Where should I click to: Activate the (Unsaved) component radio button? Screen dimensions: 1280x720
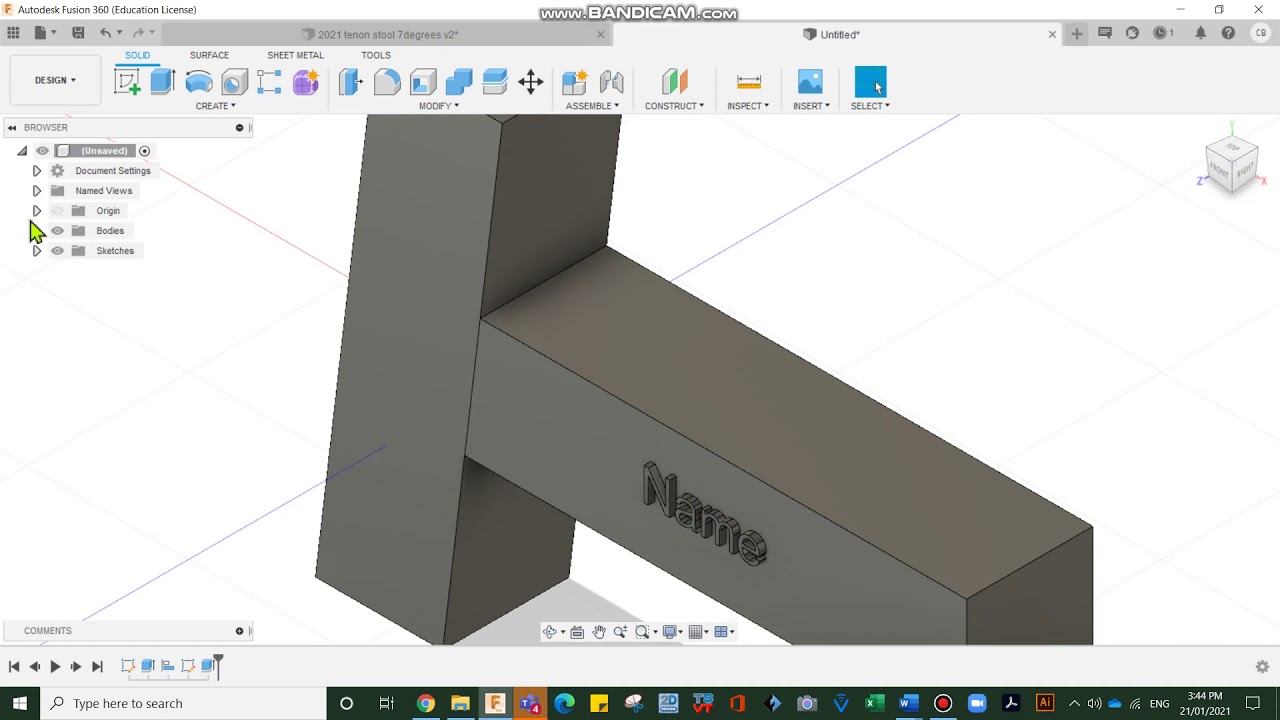(x=145, y=151)
